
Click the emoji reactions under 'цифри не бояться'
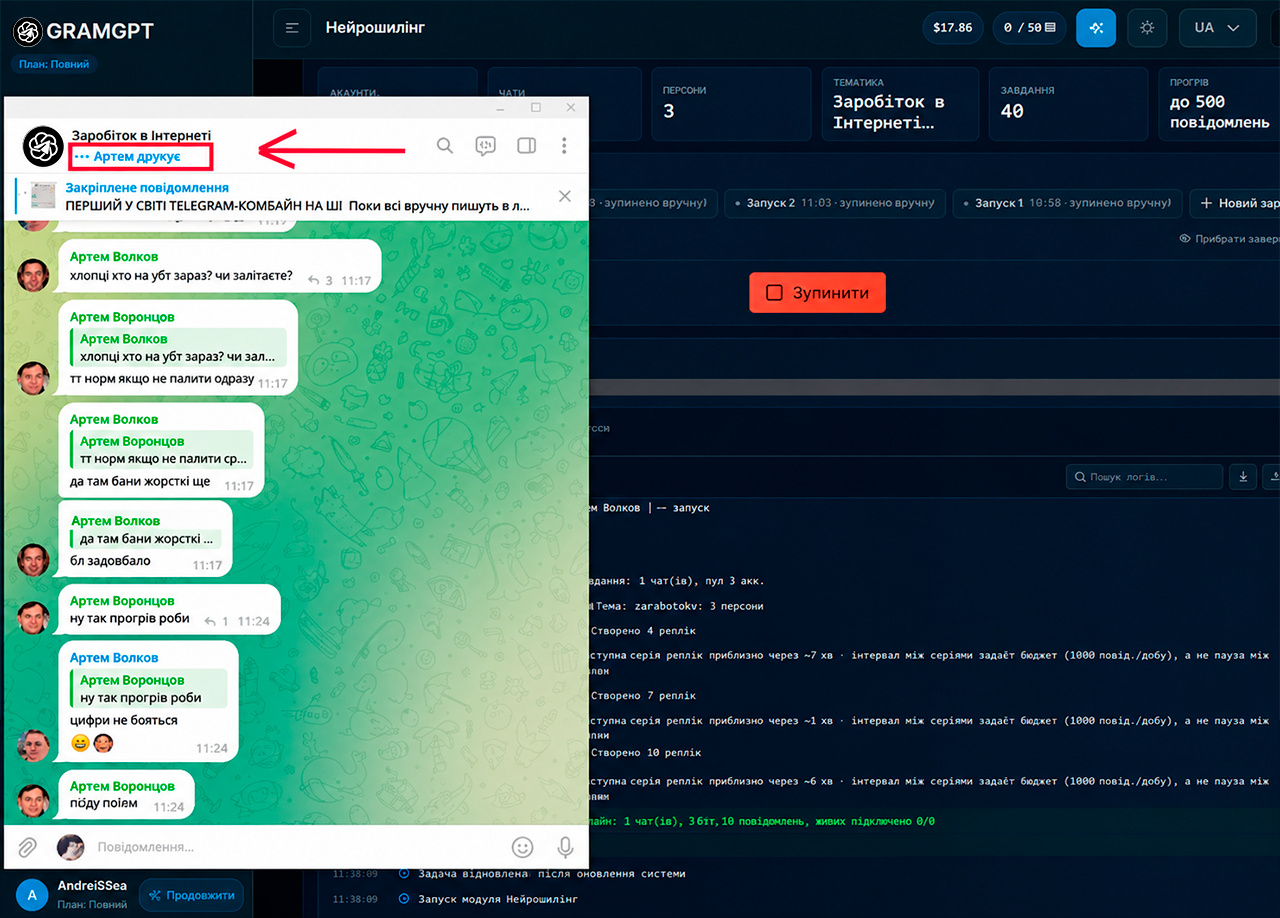(x=92, y=744)
